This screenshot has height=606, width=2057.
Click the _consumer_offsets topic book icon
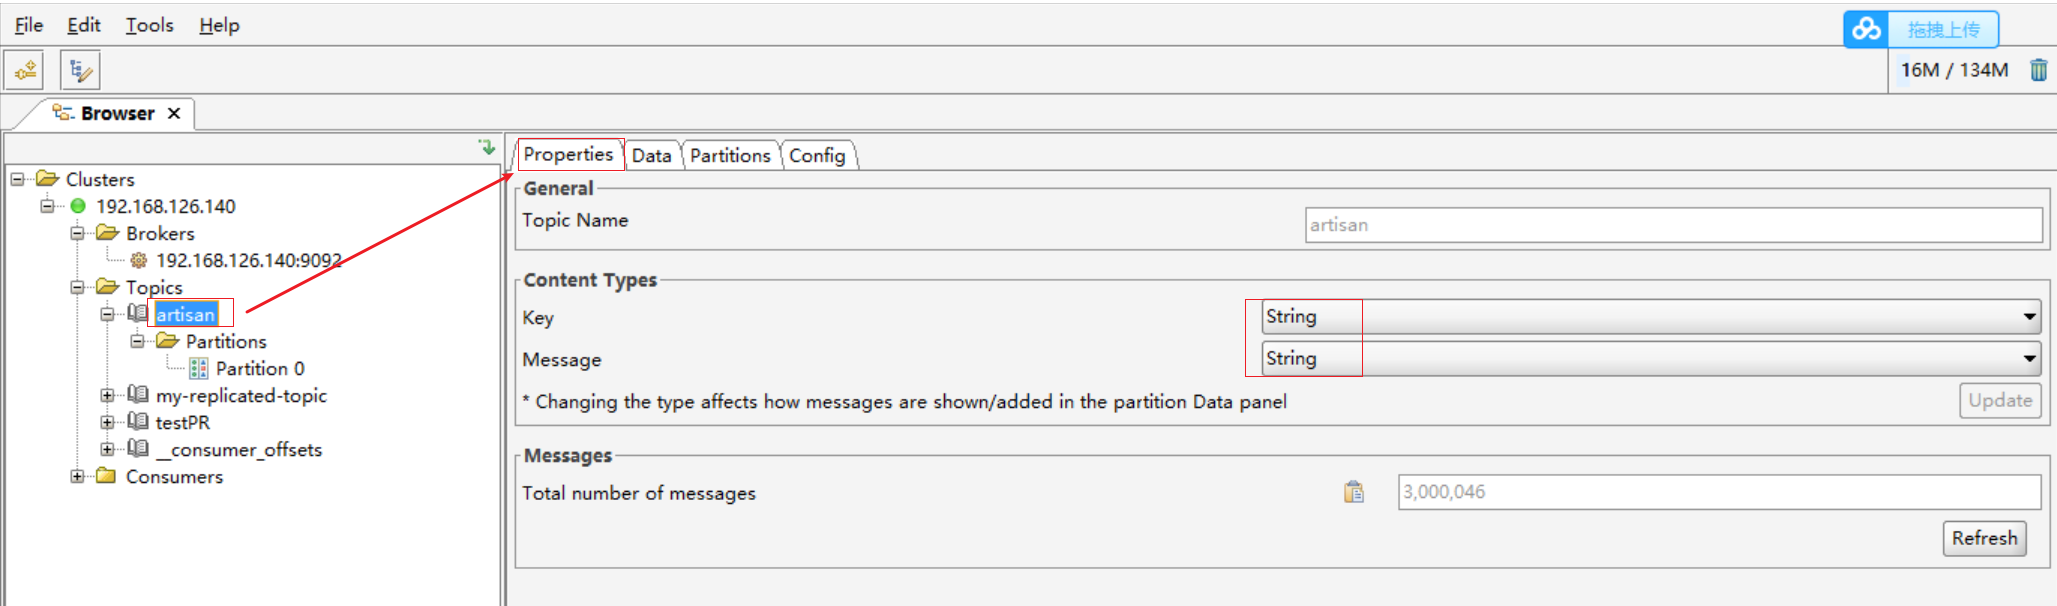(138, 449)
